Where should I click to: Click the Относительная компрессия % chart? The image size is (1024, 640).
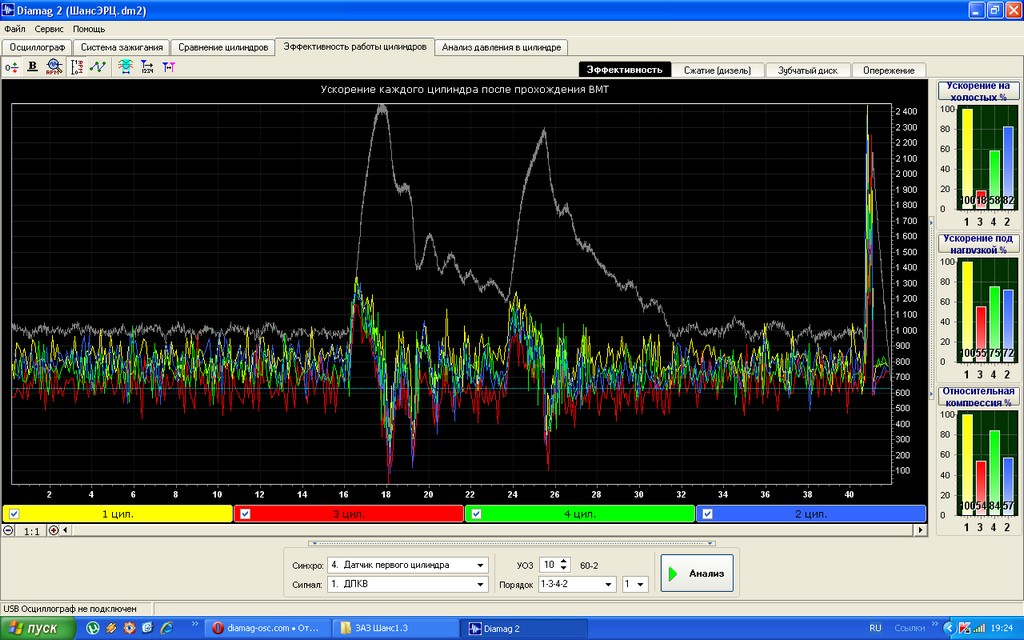[978, 460]
